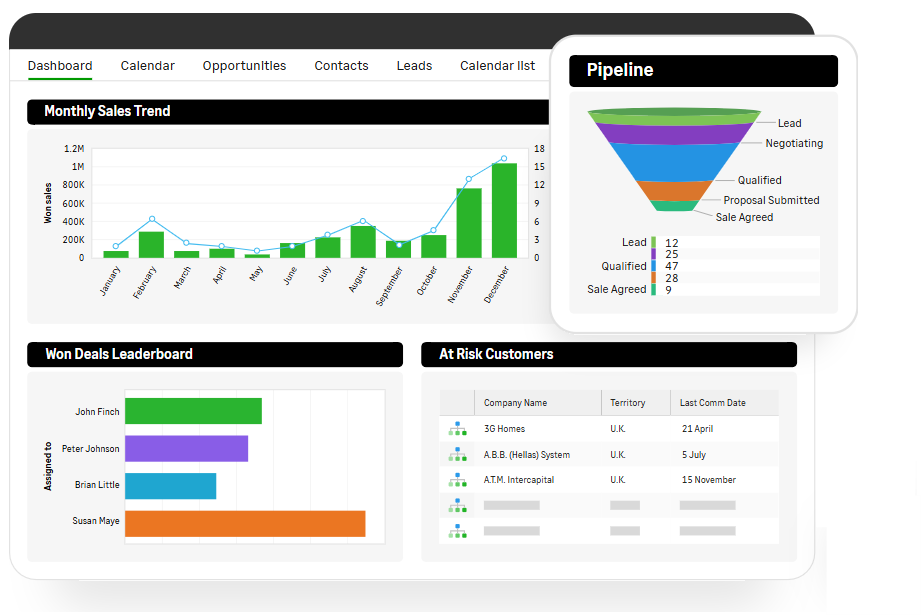Select the org icon beside A.B.B. (Hellas) System
921x615 pixels.
click(x=457, y=454)
